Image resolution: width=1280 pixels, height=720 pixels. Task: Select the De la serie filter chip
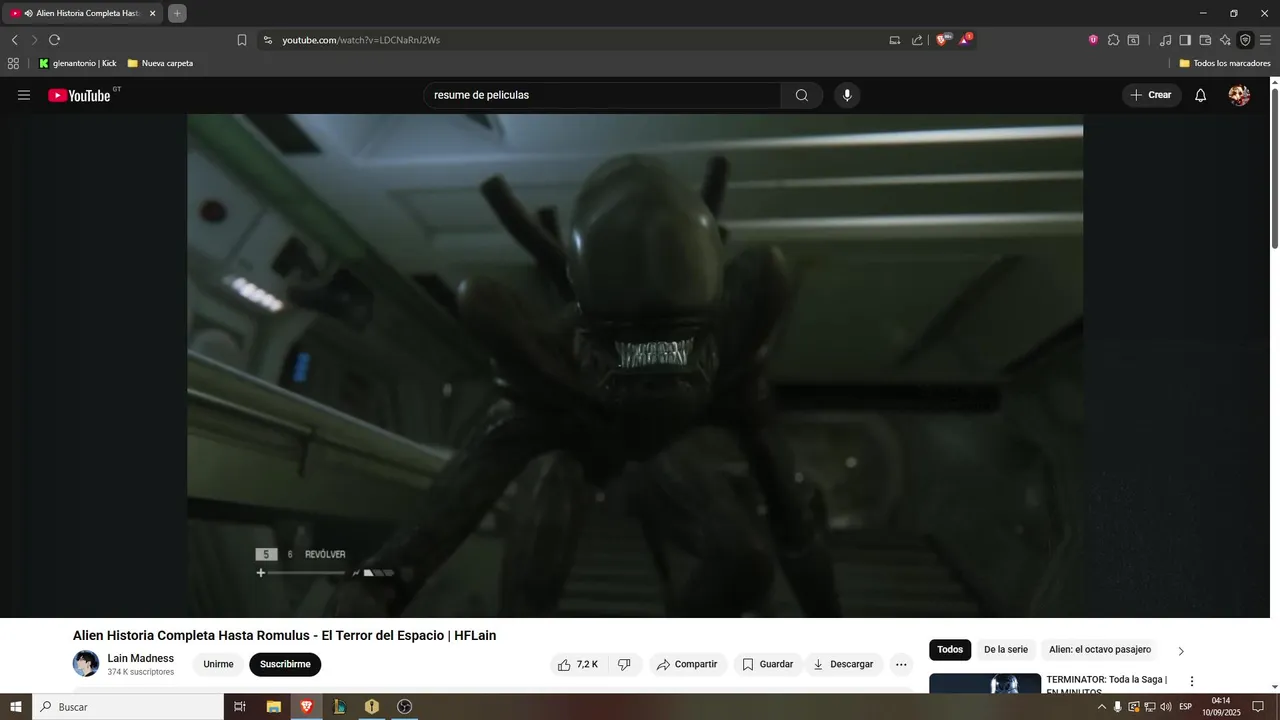click(1006, 650)
